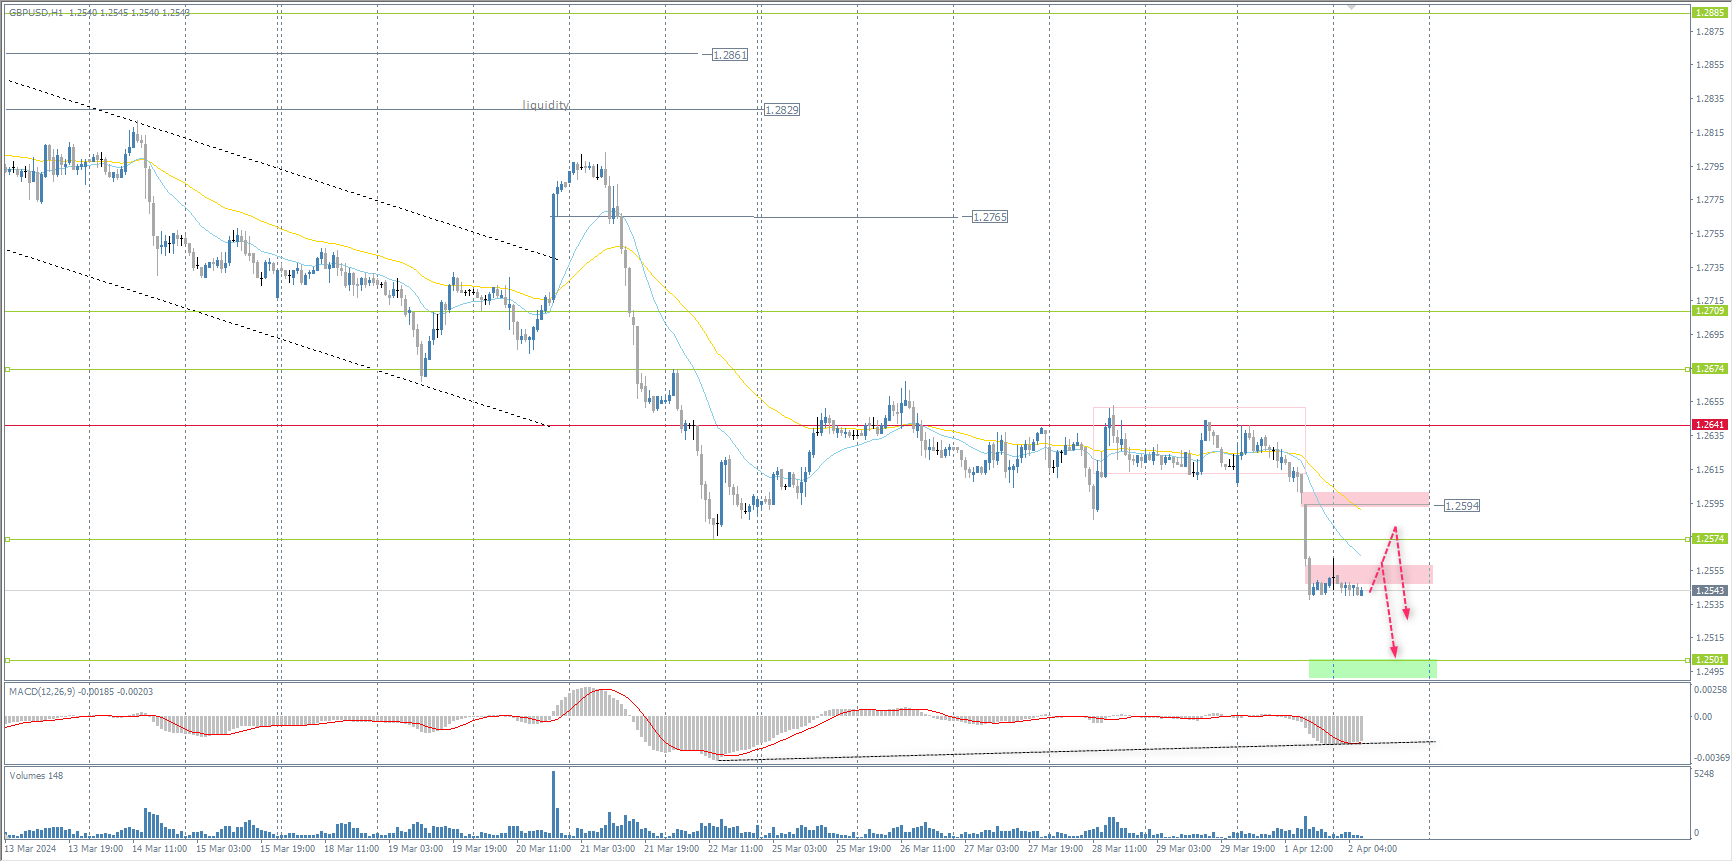1733x862 pixels.
Task: Click the 1.2815 price scale value
Action: [x=1711, y=133]
